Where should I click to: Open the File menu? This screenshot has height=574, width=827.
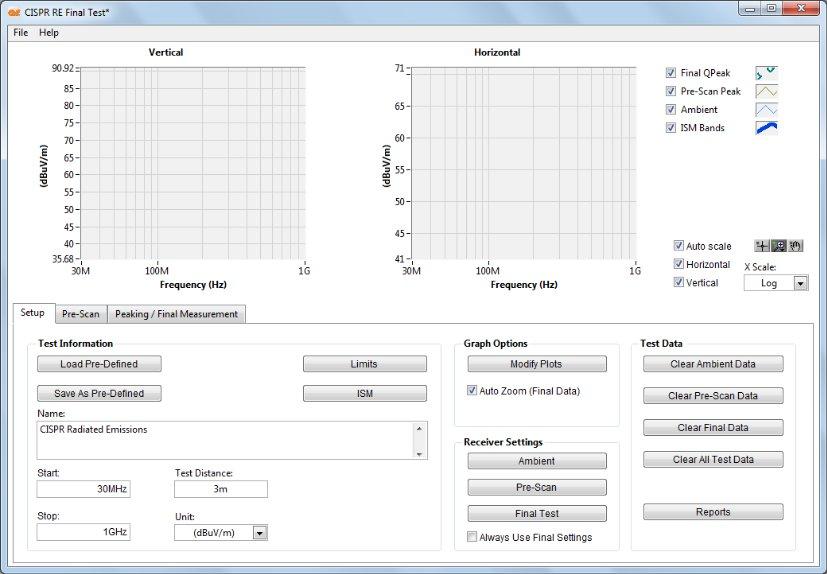[x=21, y=33]
